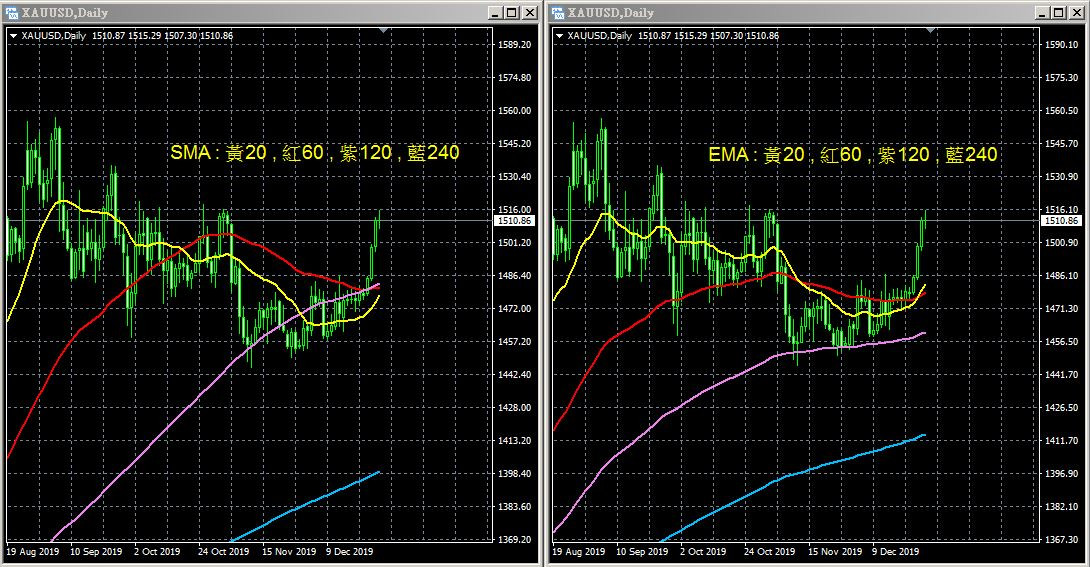Click current price label 1510.86 in right chart
The height and width of the screenshot is (567, 1090).
click(1061, 220)
